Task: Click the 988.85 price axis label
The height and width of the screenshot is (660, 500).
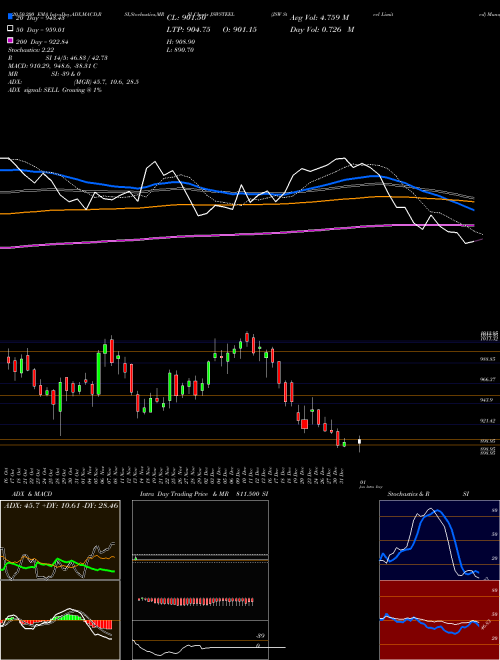Action: pyautogui.click(x=488, y=359)
